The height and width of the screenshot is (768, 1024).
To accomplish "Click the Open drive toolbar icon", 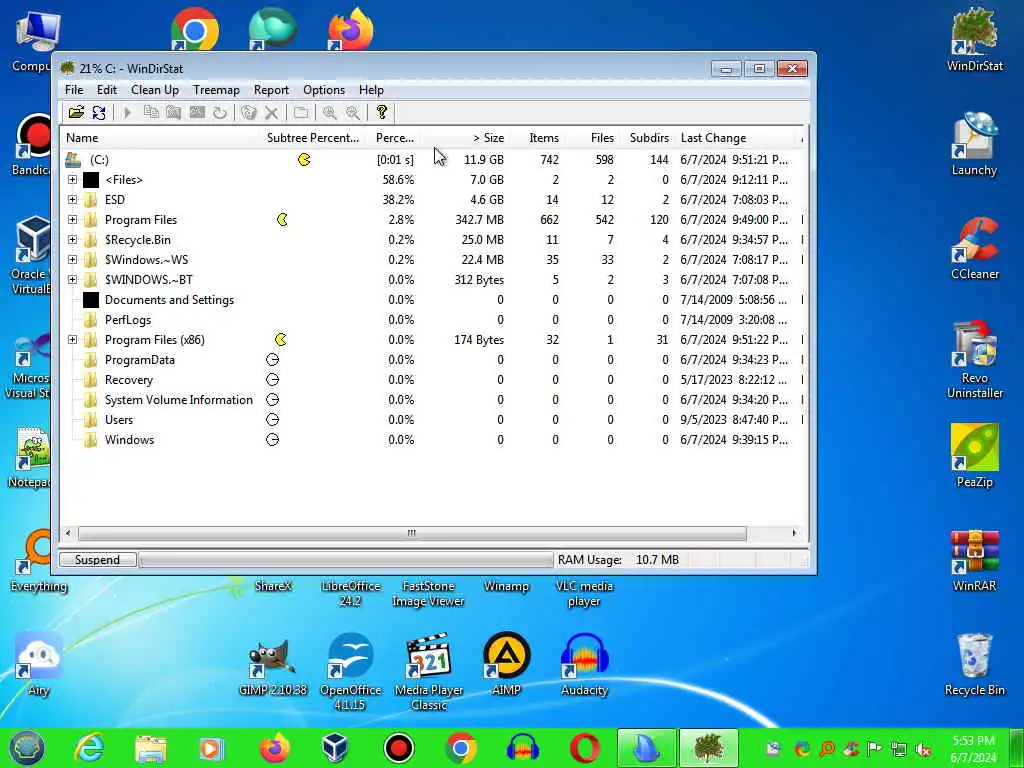I will [76, 112].
